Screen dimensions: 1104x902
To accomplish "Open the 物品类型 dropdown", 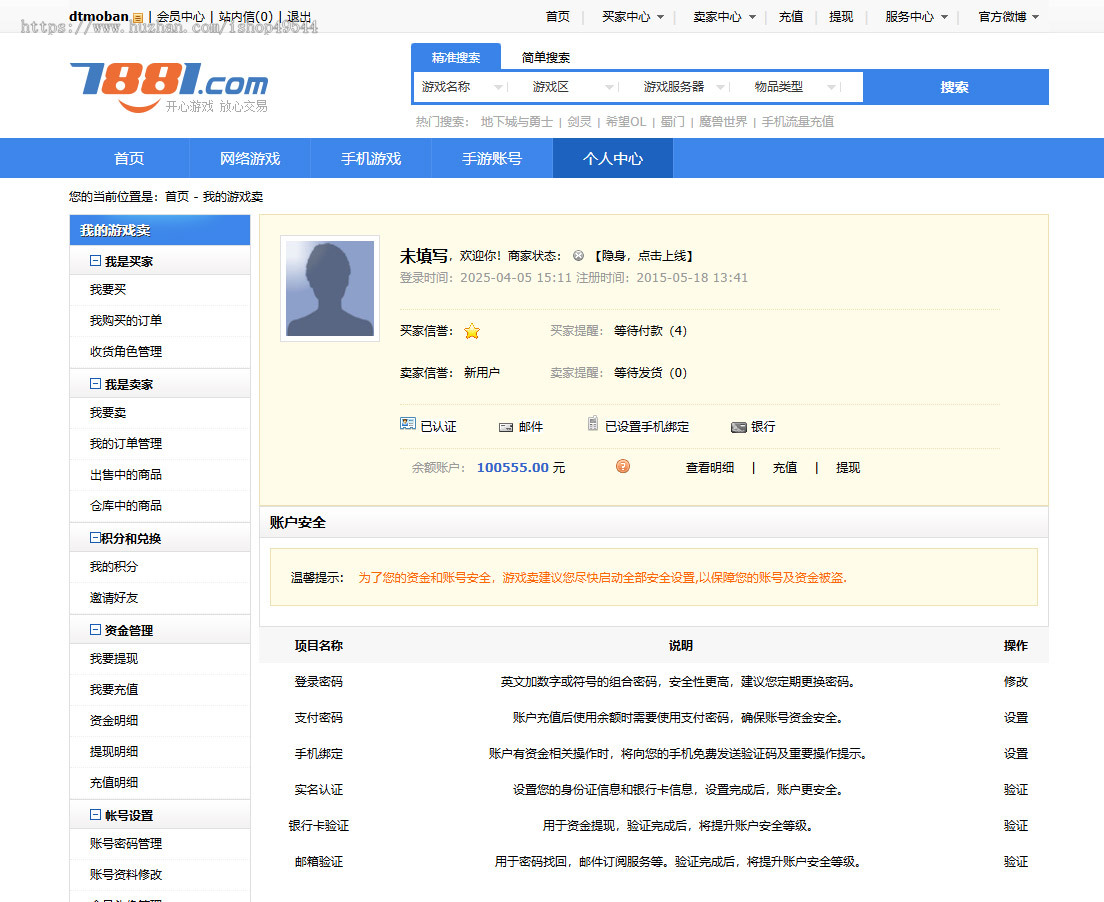I will pos(795,87).
